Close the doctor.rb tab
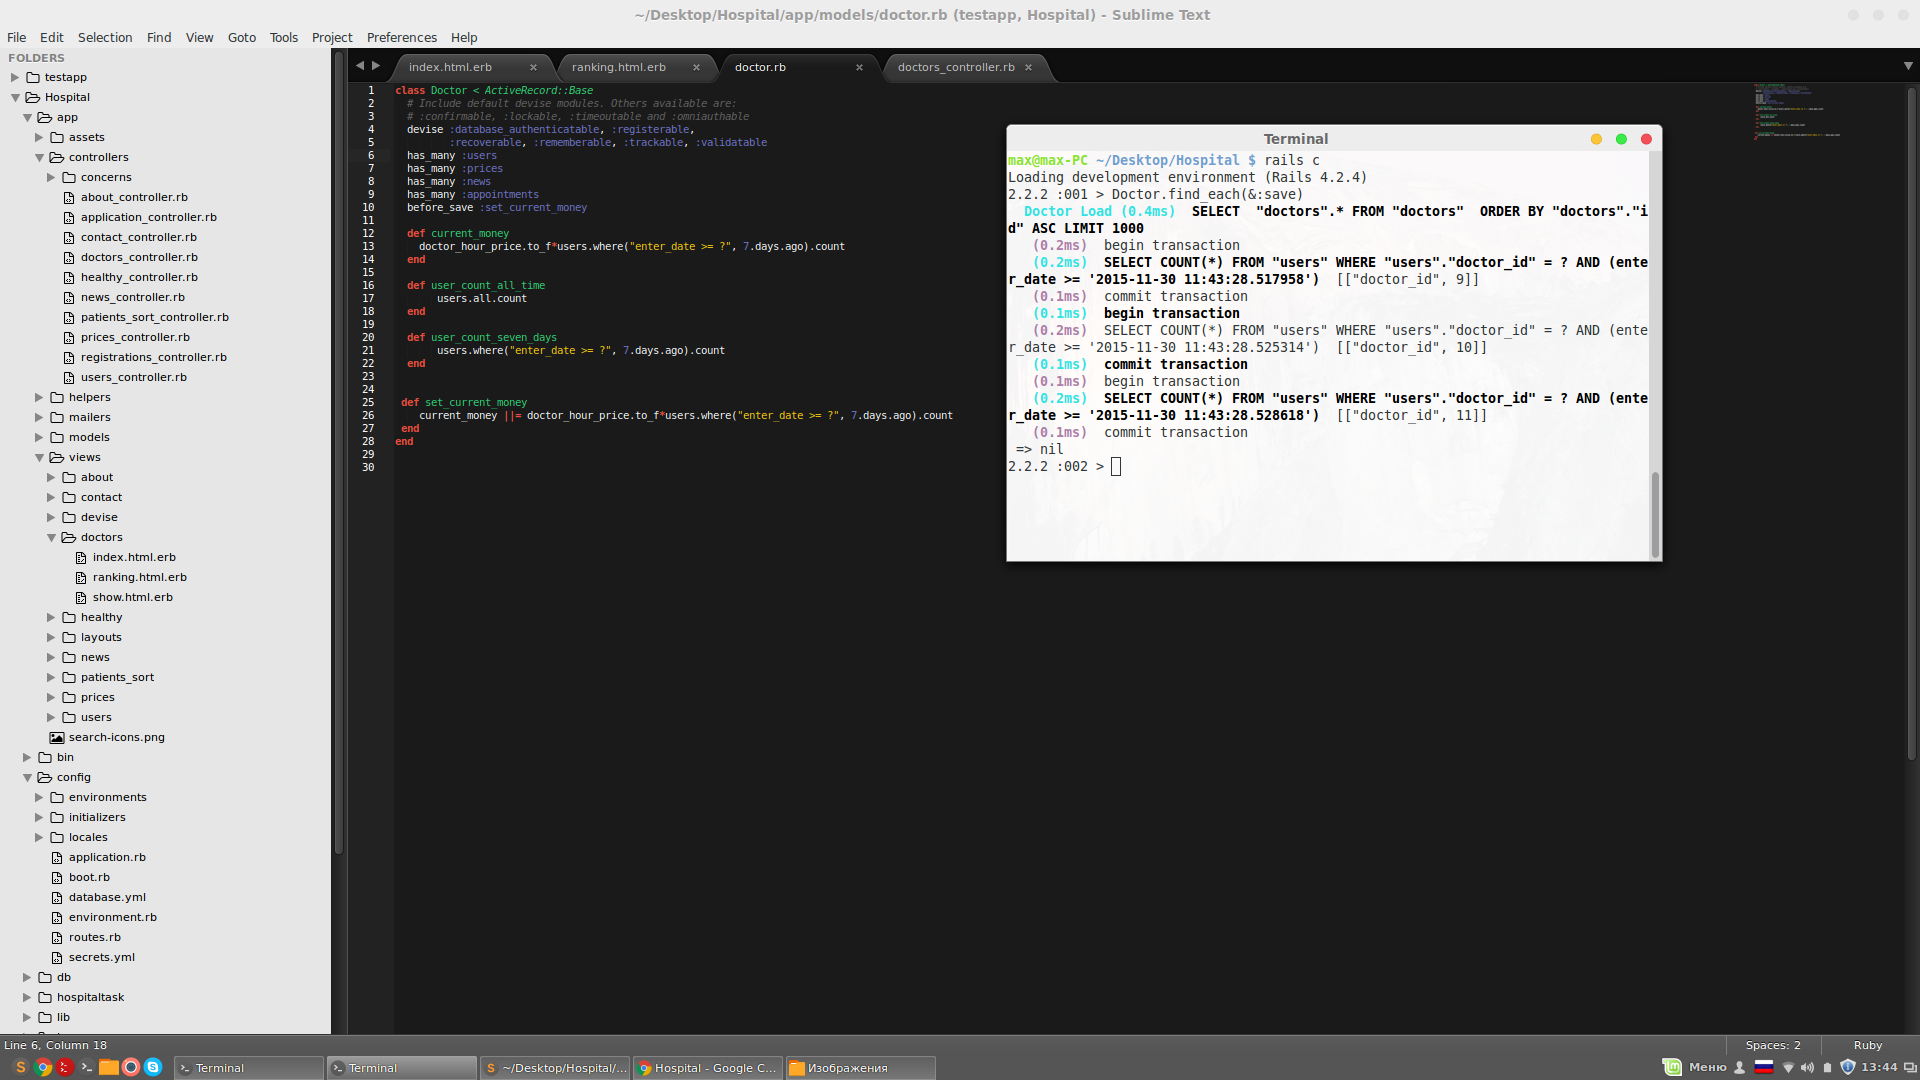Screen dimensions: 1920x1080 coord(859,67)
